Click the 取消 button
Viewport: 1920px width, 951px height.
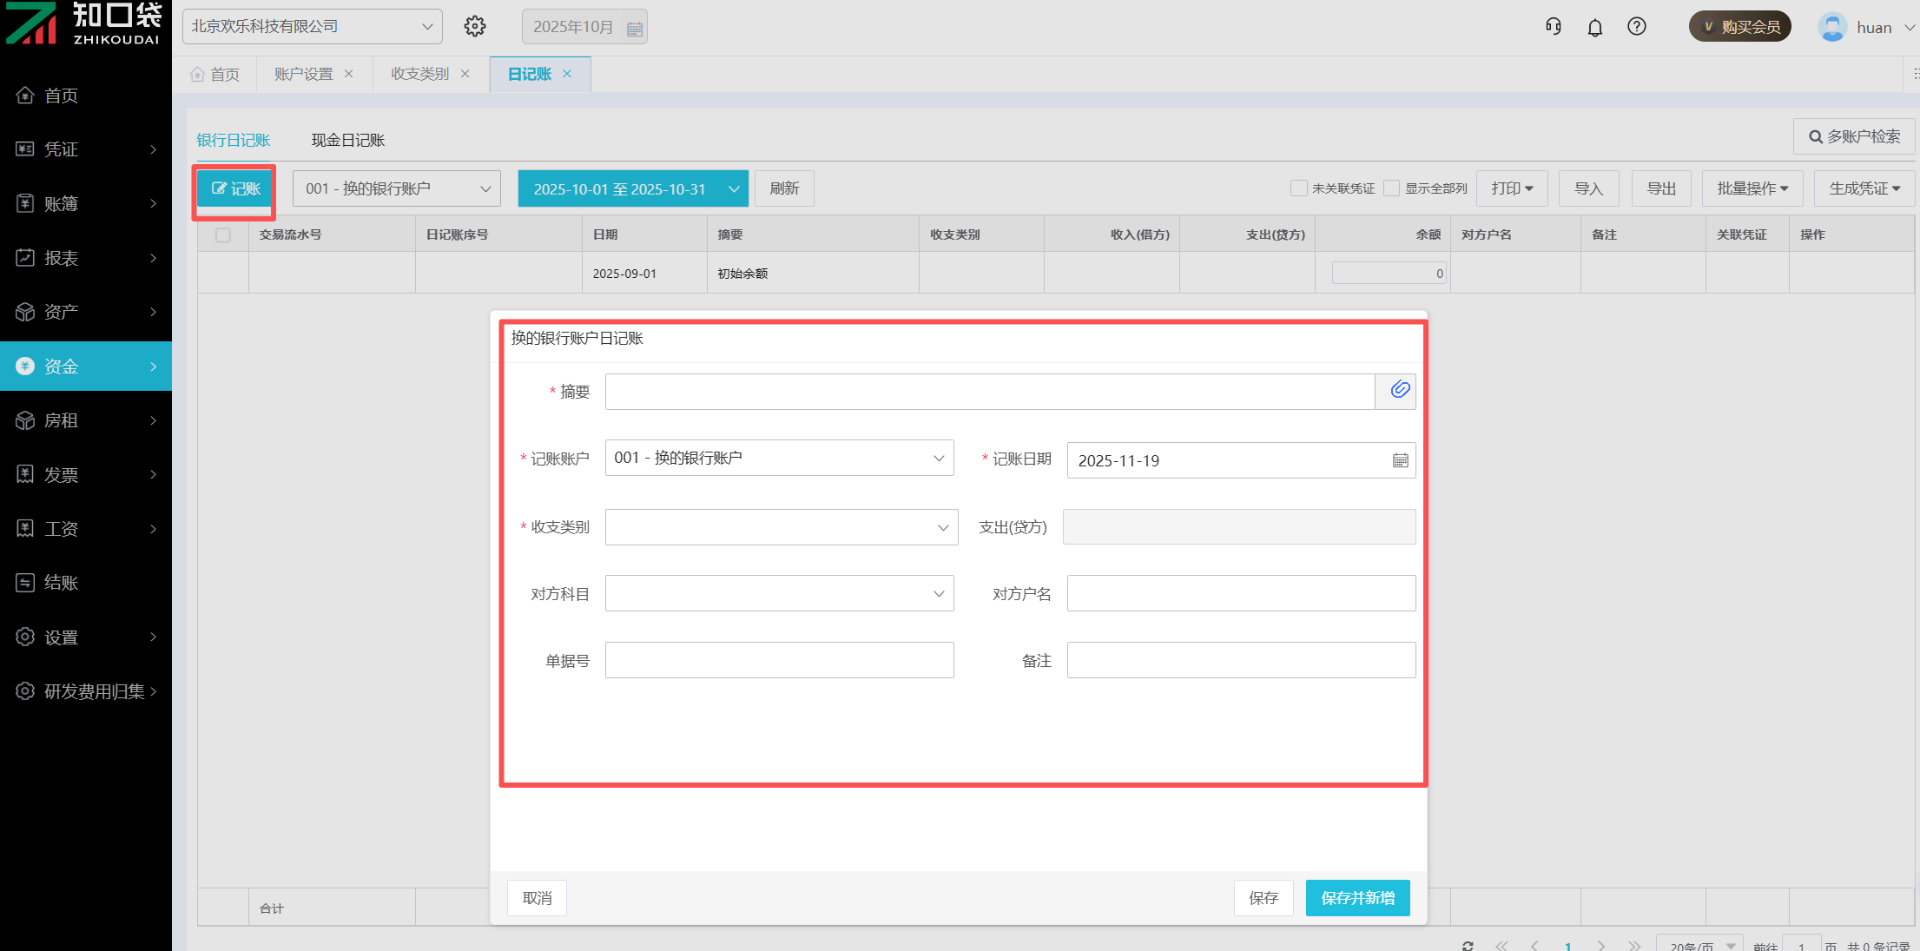coord(537,898)
